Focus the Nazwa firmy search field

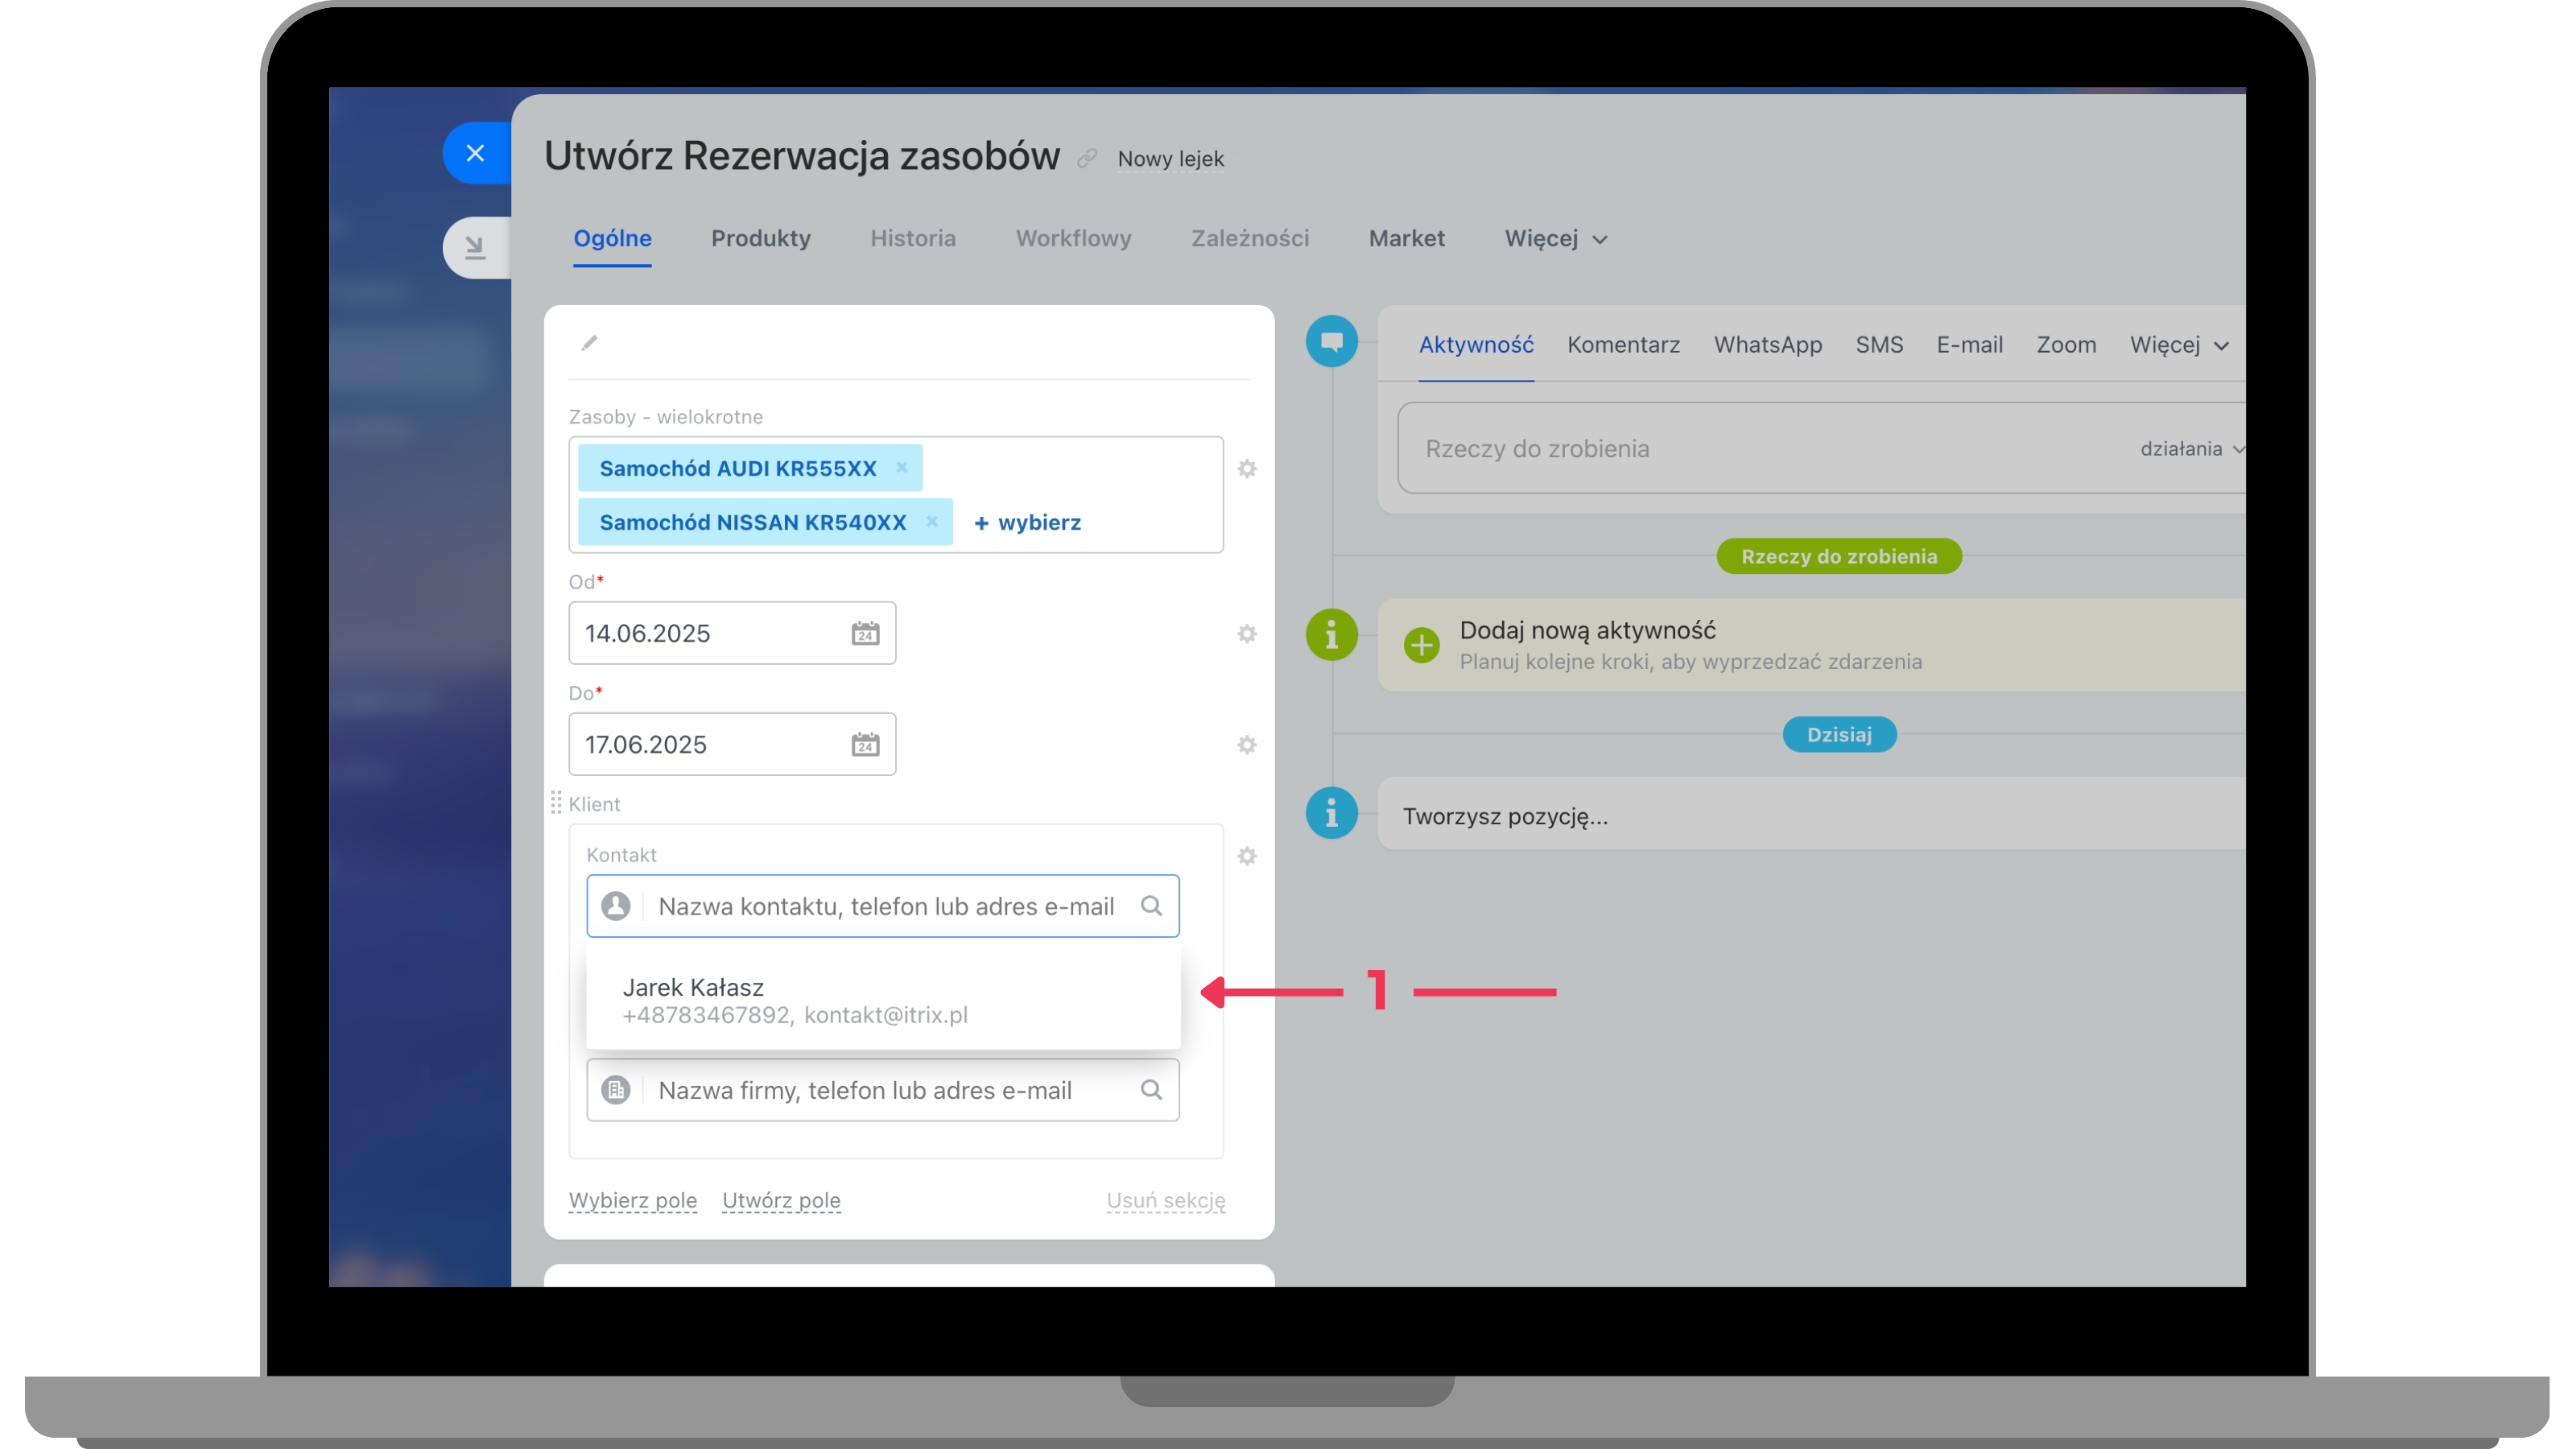[x=883, y=1090]
